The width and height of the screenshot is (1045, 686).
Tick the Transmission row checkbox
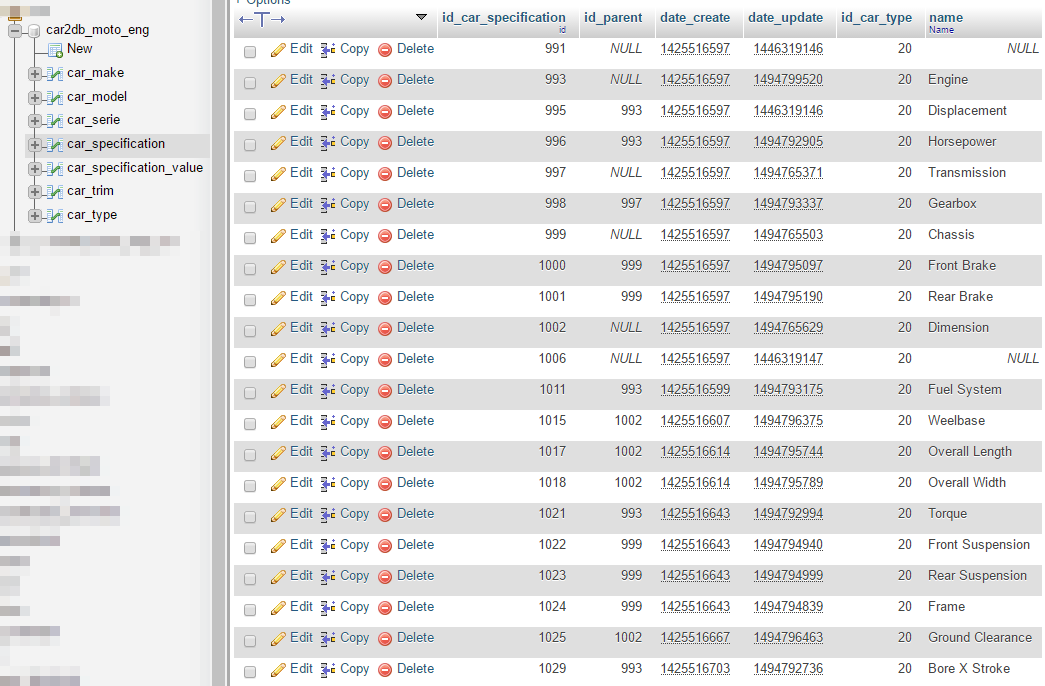[x=250, y=176]
